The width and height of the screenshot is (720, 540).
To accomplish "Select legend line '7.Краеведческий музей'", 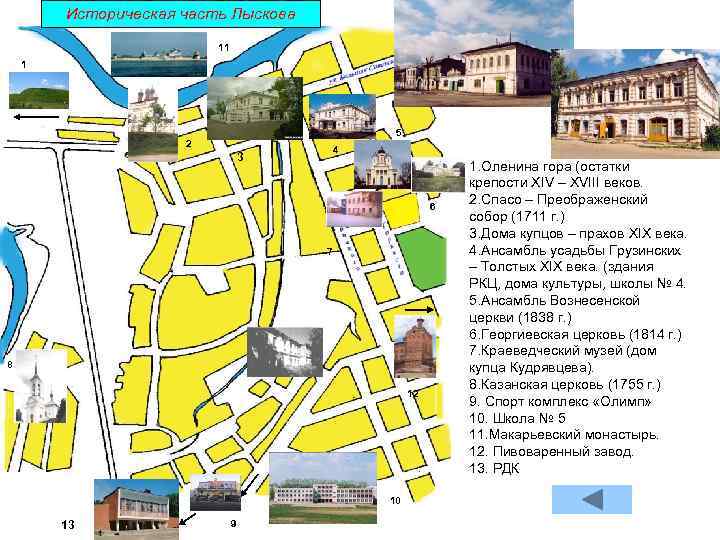I will (563, 359).
